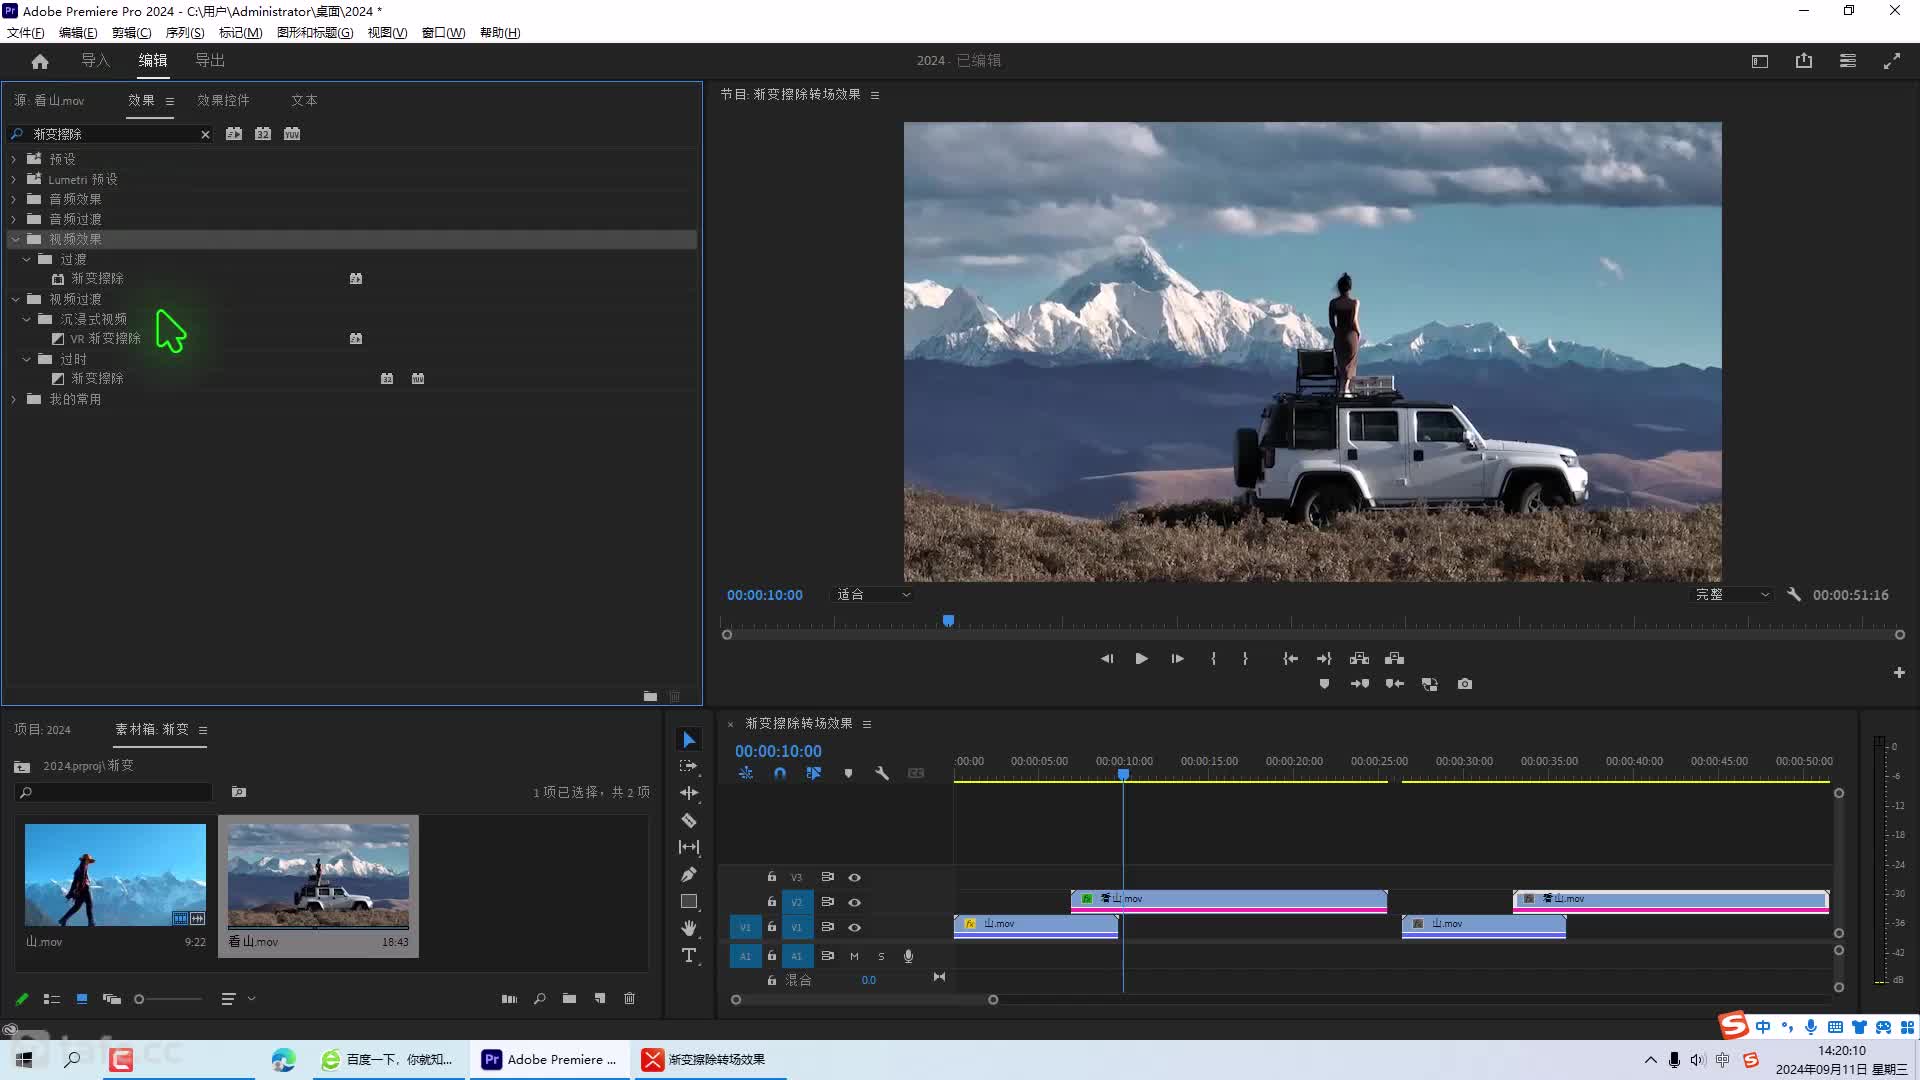Clear the effects search field
The image size is (1920, 1080).
(205, 134)
